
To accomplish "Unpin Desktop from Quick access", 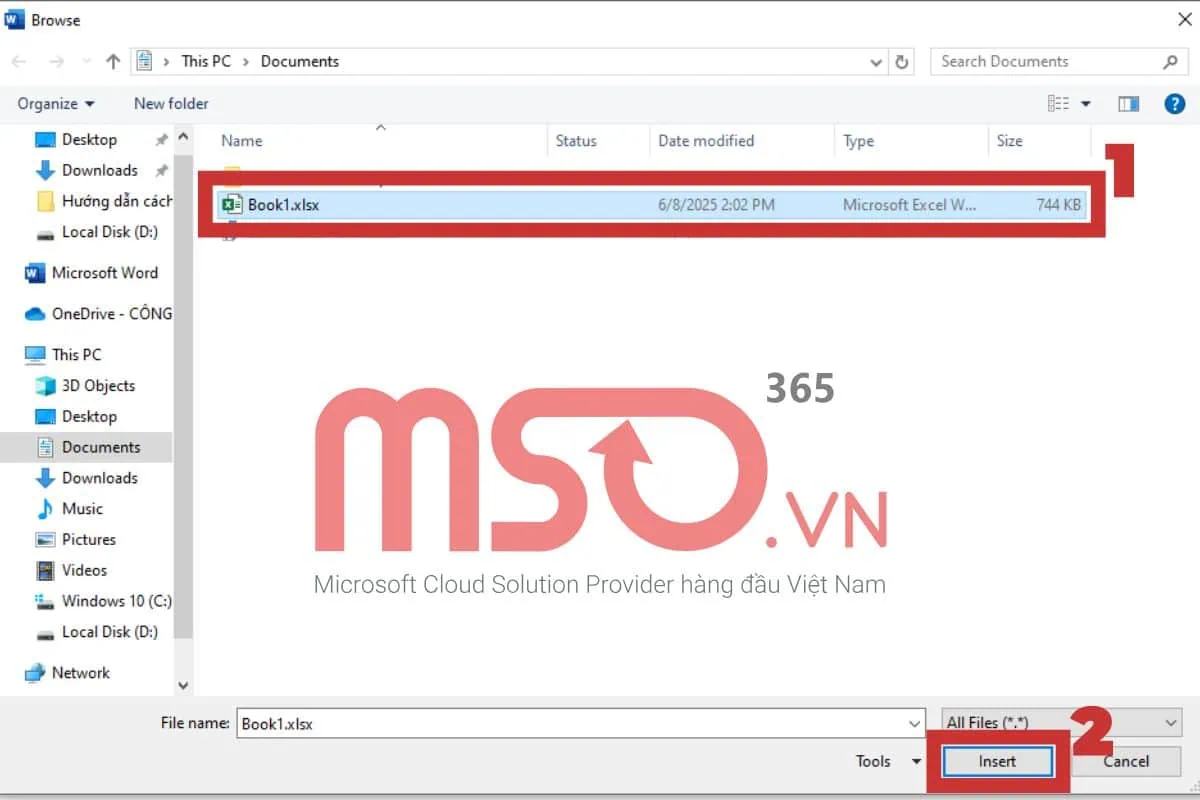I will pos(161,139).
